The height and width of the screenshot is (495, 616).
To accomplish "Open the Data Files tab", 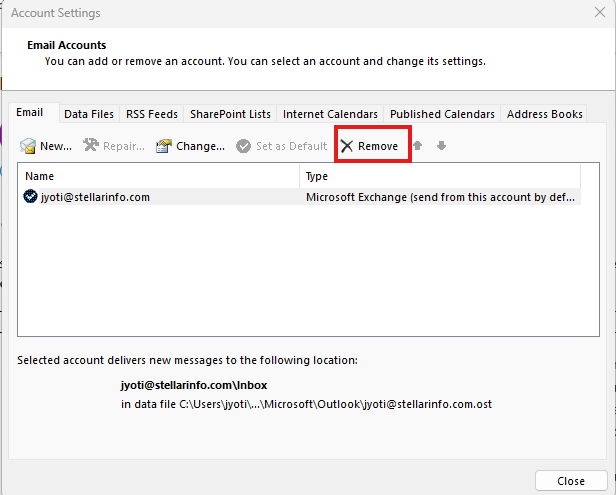I will tap(89, 115).
